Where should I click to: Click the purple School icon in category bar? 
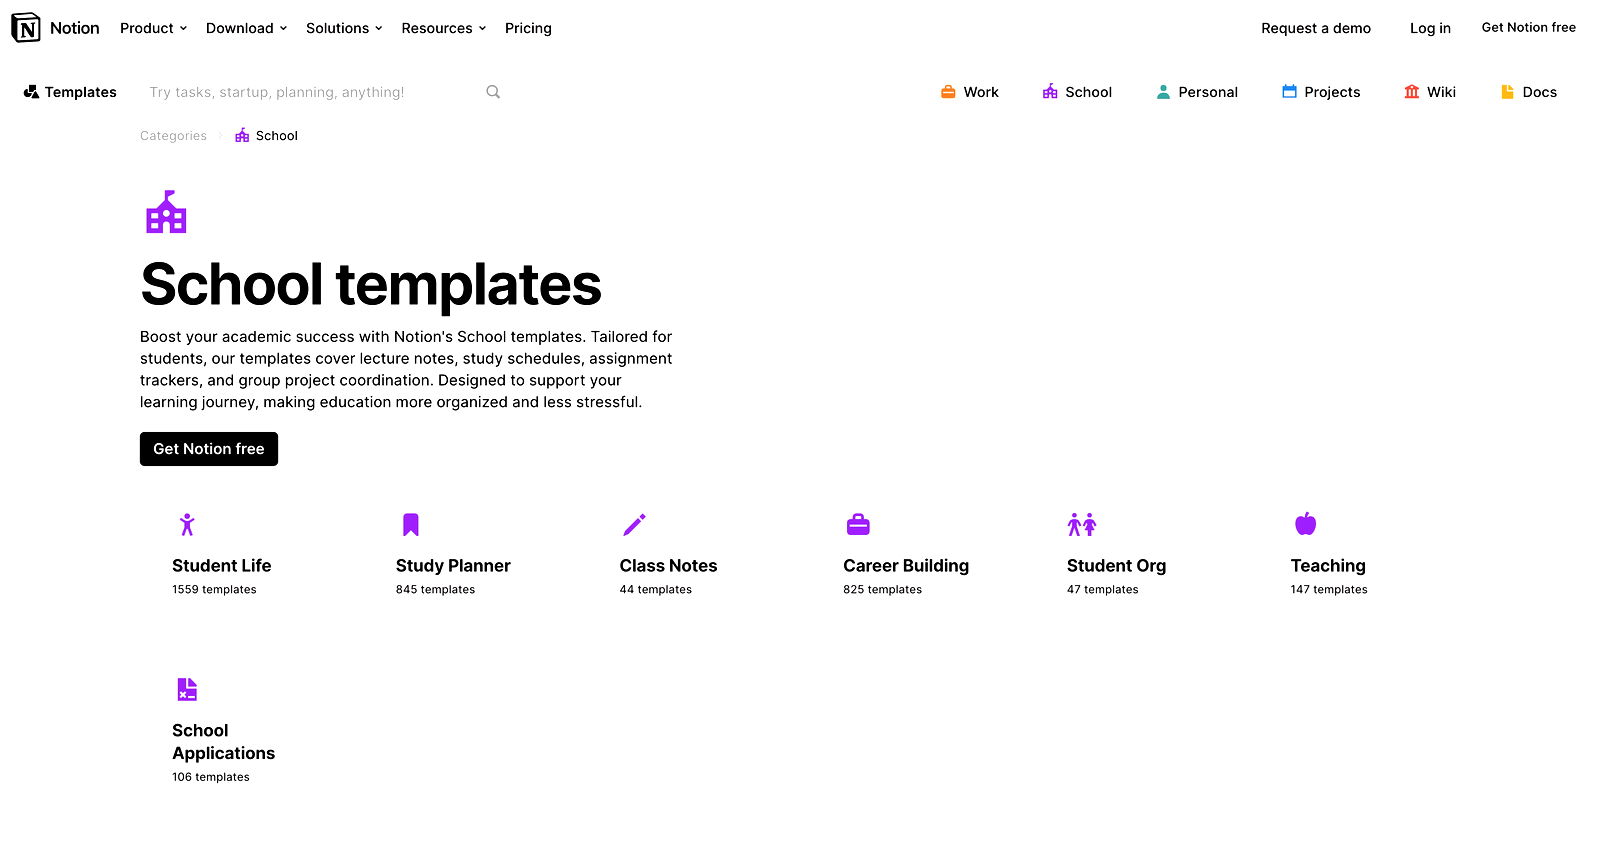point(1050,92)
